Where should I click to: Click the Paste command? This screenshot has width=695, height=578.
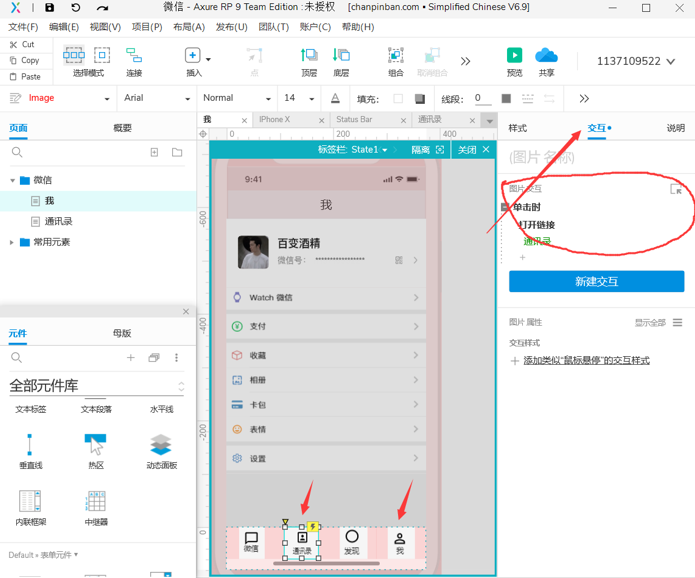click(25, 77)
